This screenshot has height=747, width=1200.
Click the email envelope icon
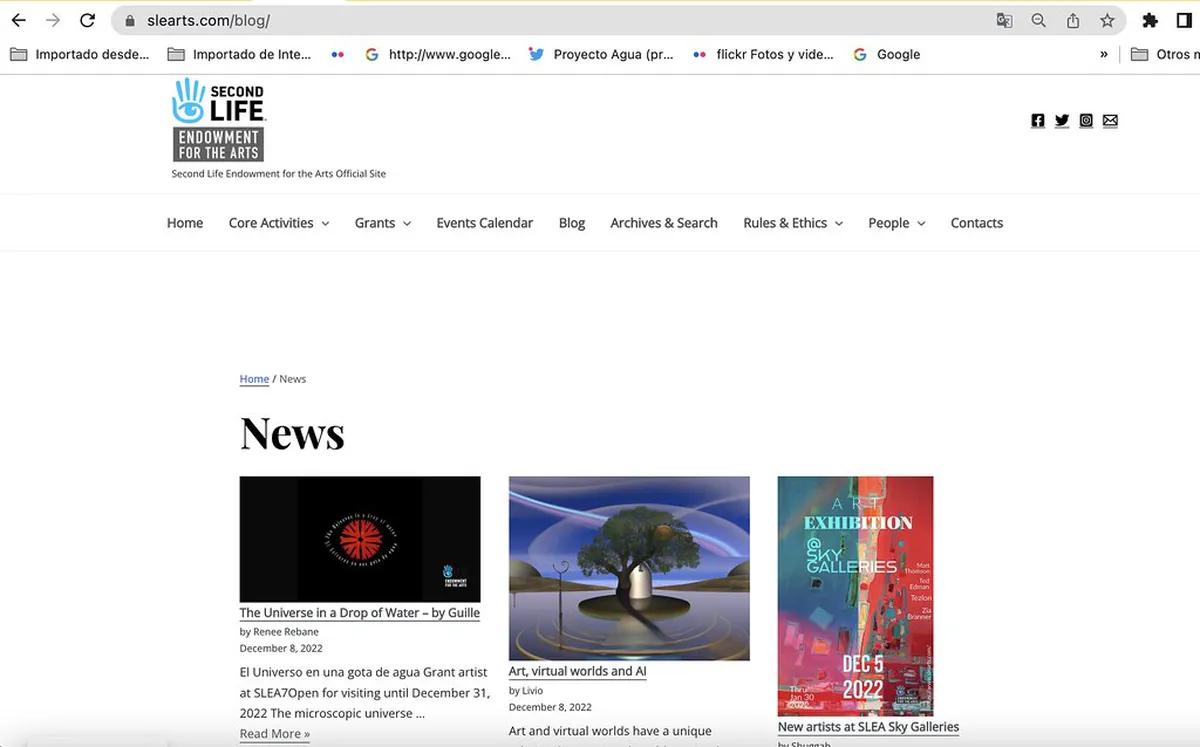(x=1110, y=121)
